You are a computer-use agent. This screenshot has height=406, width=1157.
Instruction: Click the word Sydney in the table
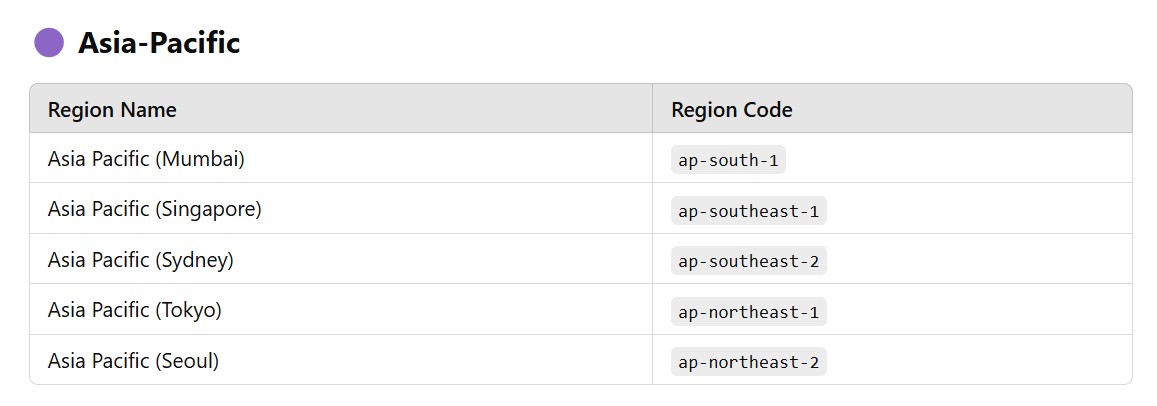pyautogui.click(x=194, y=260)
